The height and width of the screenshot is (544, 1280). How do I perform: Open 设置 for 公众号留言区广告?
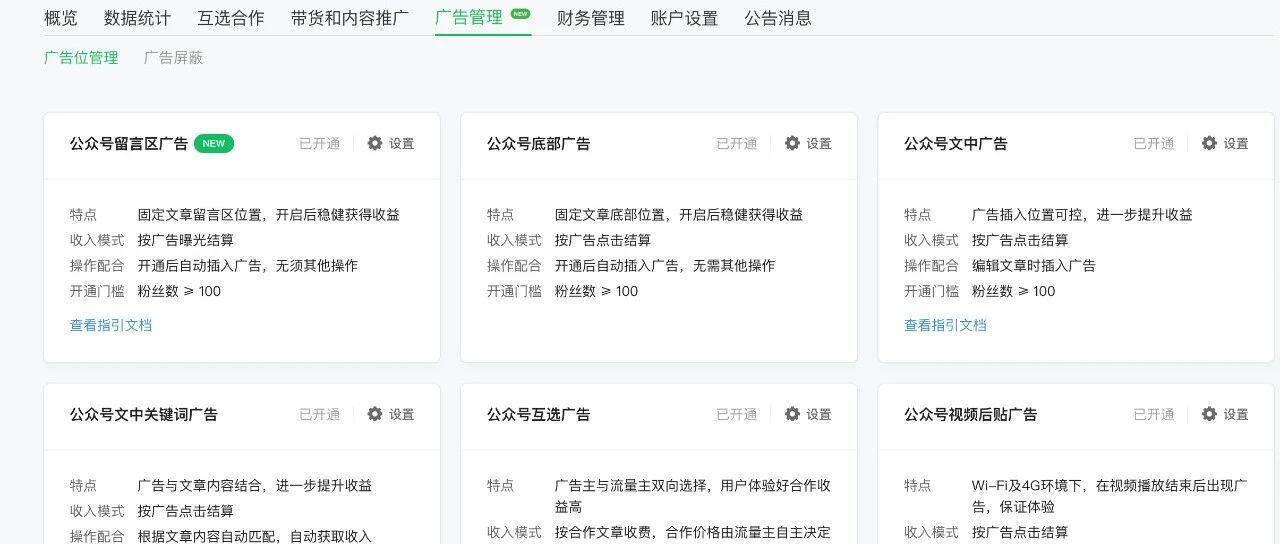coord(401,144)
